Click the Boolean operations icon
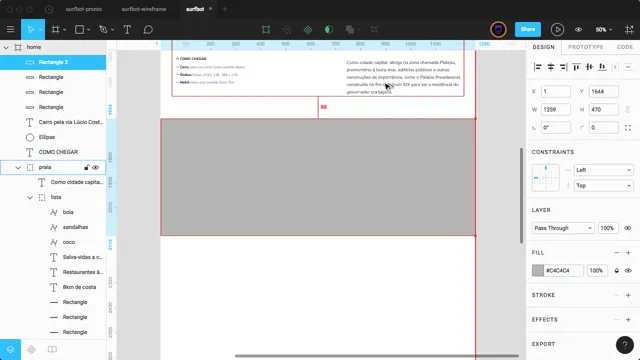This screenshot has height=360, width=640. (x=350, y=29)
